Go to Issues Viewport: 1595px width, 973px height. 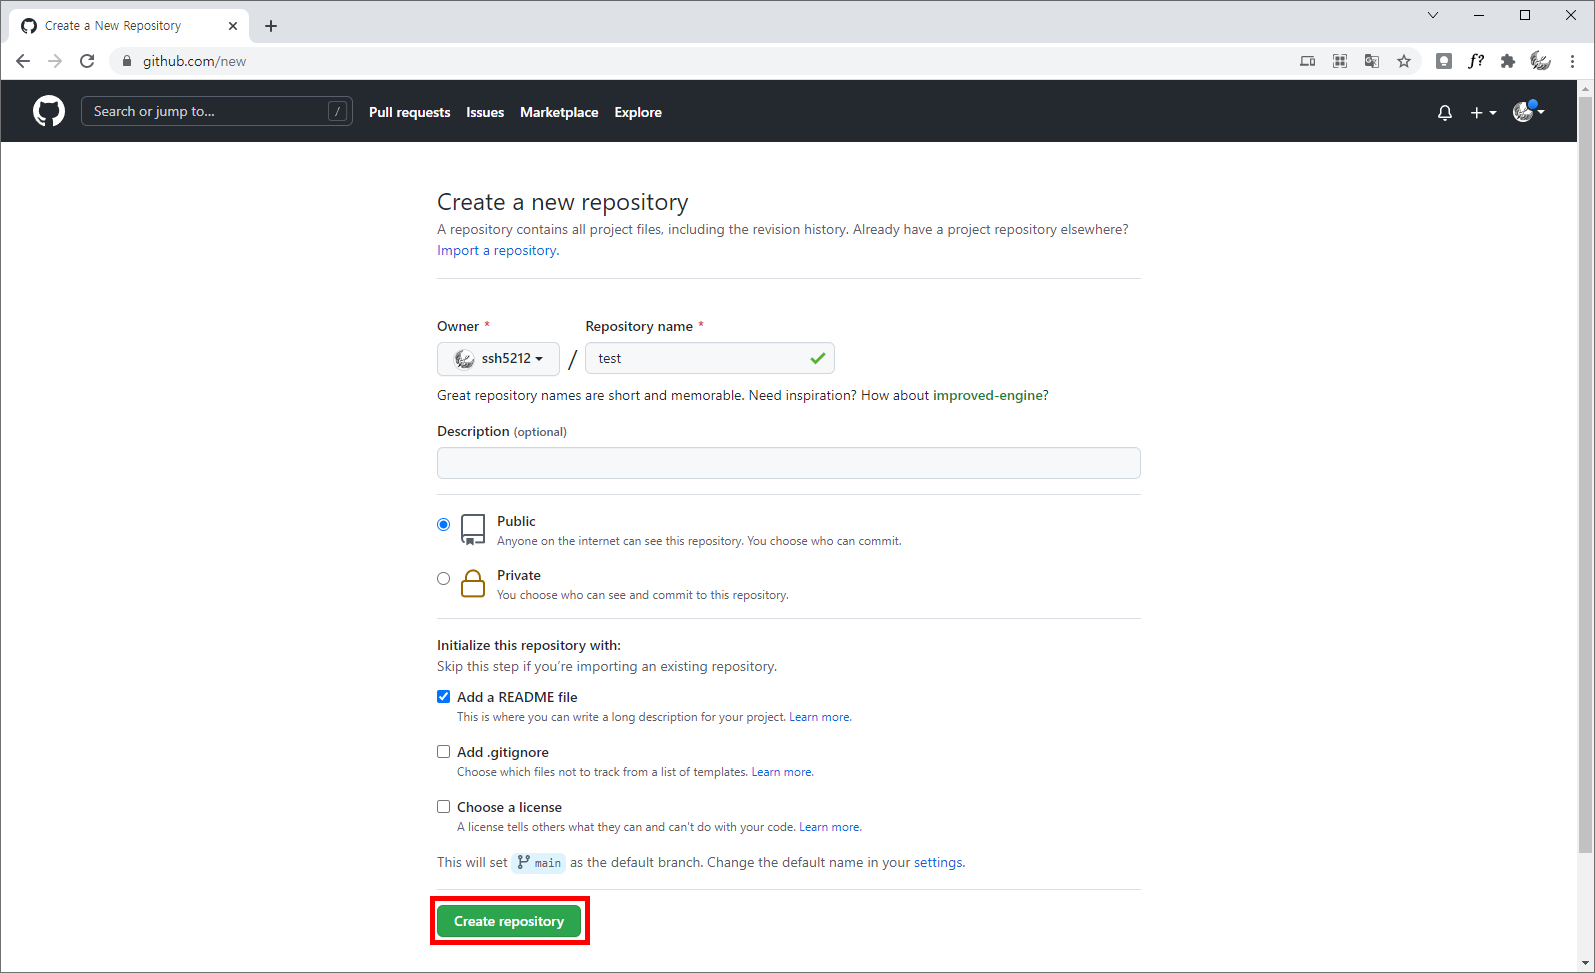point(485,113)
